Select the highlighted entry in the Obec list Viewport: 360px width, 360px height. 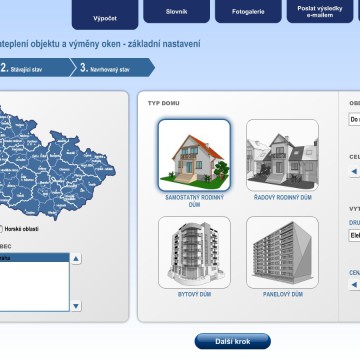[34, 258]
